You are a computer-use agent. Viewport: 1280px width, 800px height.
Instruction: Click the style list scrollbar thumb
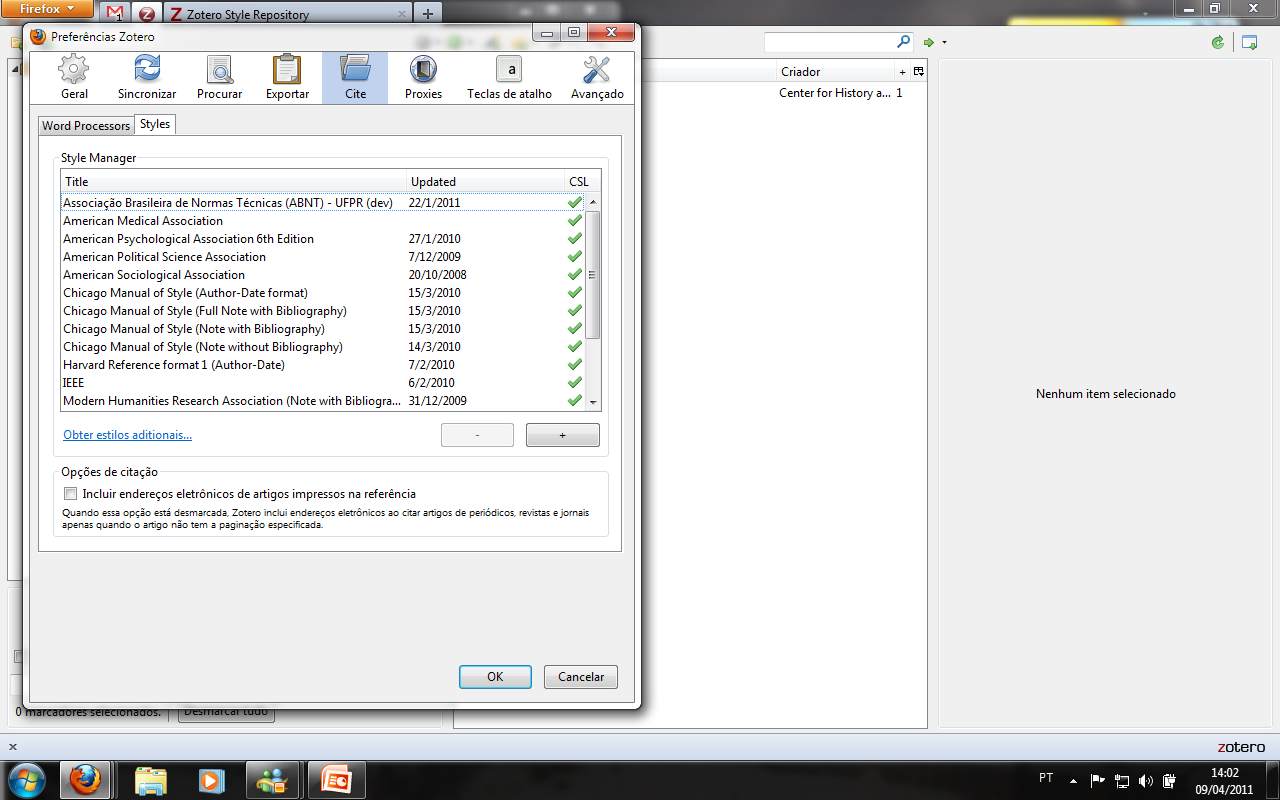click(593, 275)
